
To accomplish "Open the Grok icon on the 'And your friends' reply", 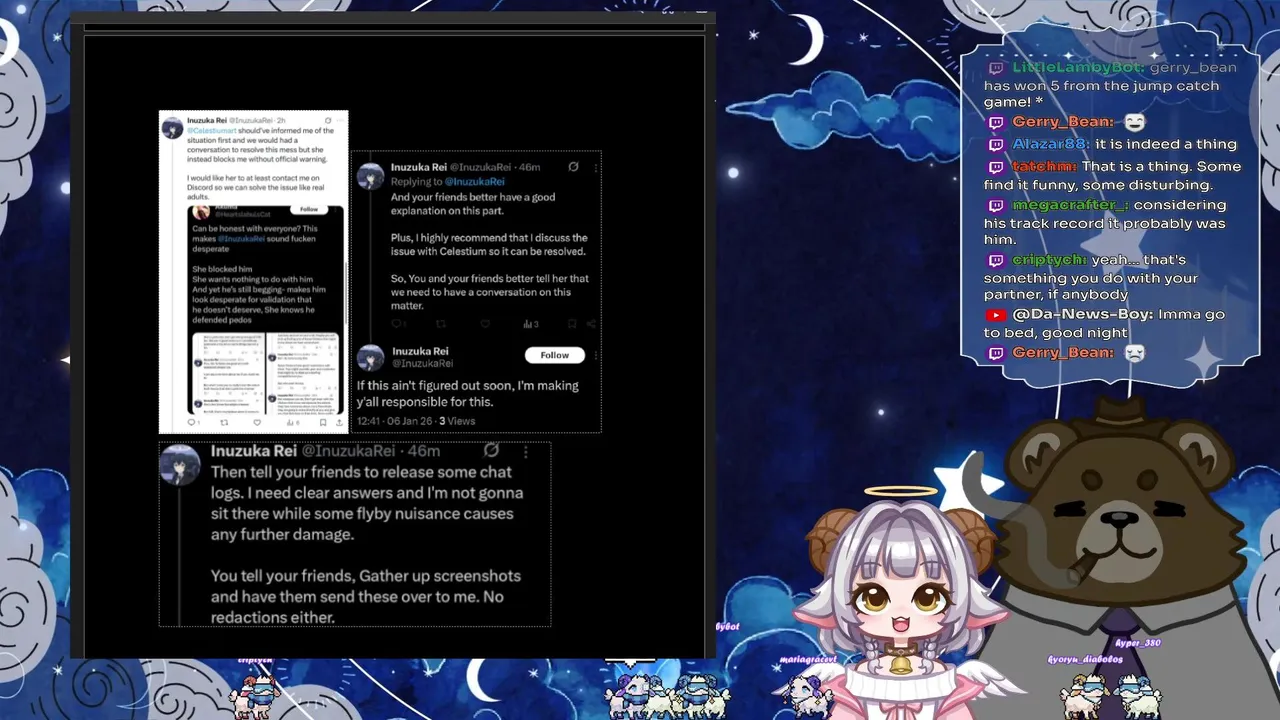I will [x=573, y=167].
